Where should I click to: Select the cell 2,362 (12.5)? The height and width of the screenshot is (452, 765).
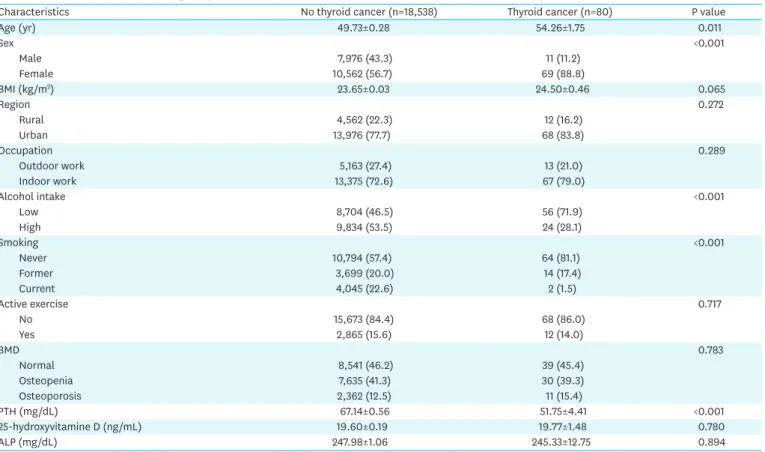364,396
